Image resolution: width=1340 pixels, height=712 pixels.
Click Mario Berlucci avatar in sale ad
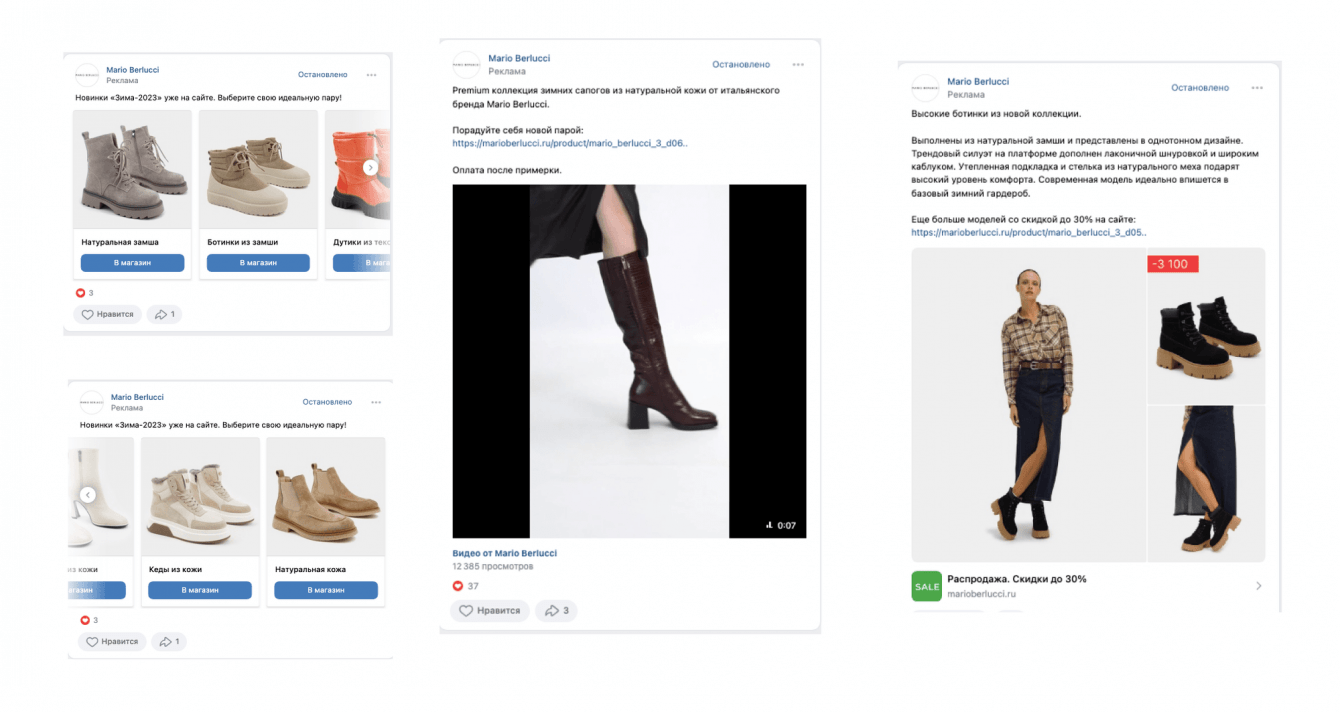coord(925,88)
